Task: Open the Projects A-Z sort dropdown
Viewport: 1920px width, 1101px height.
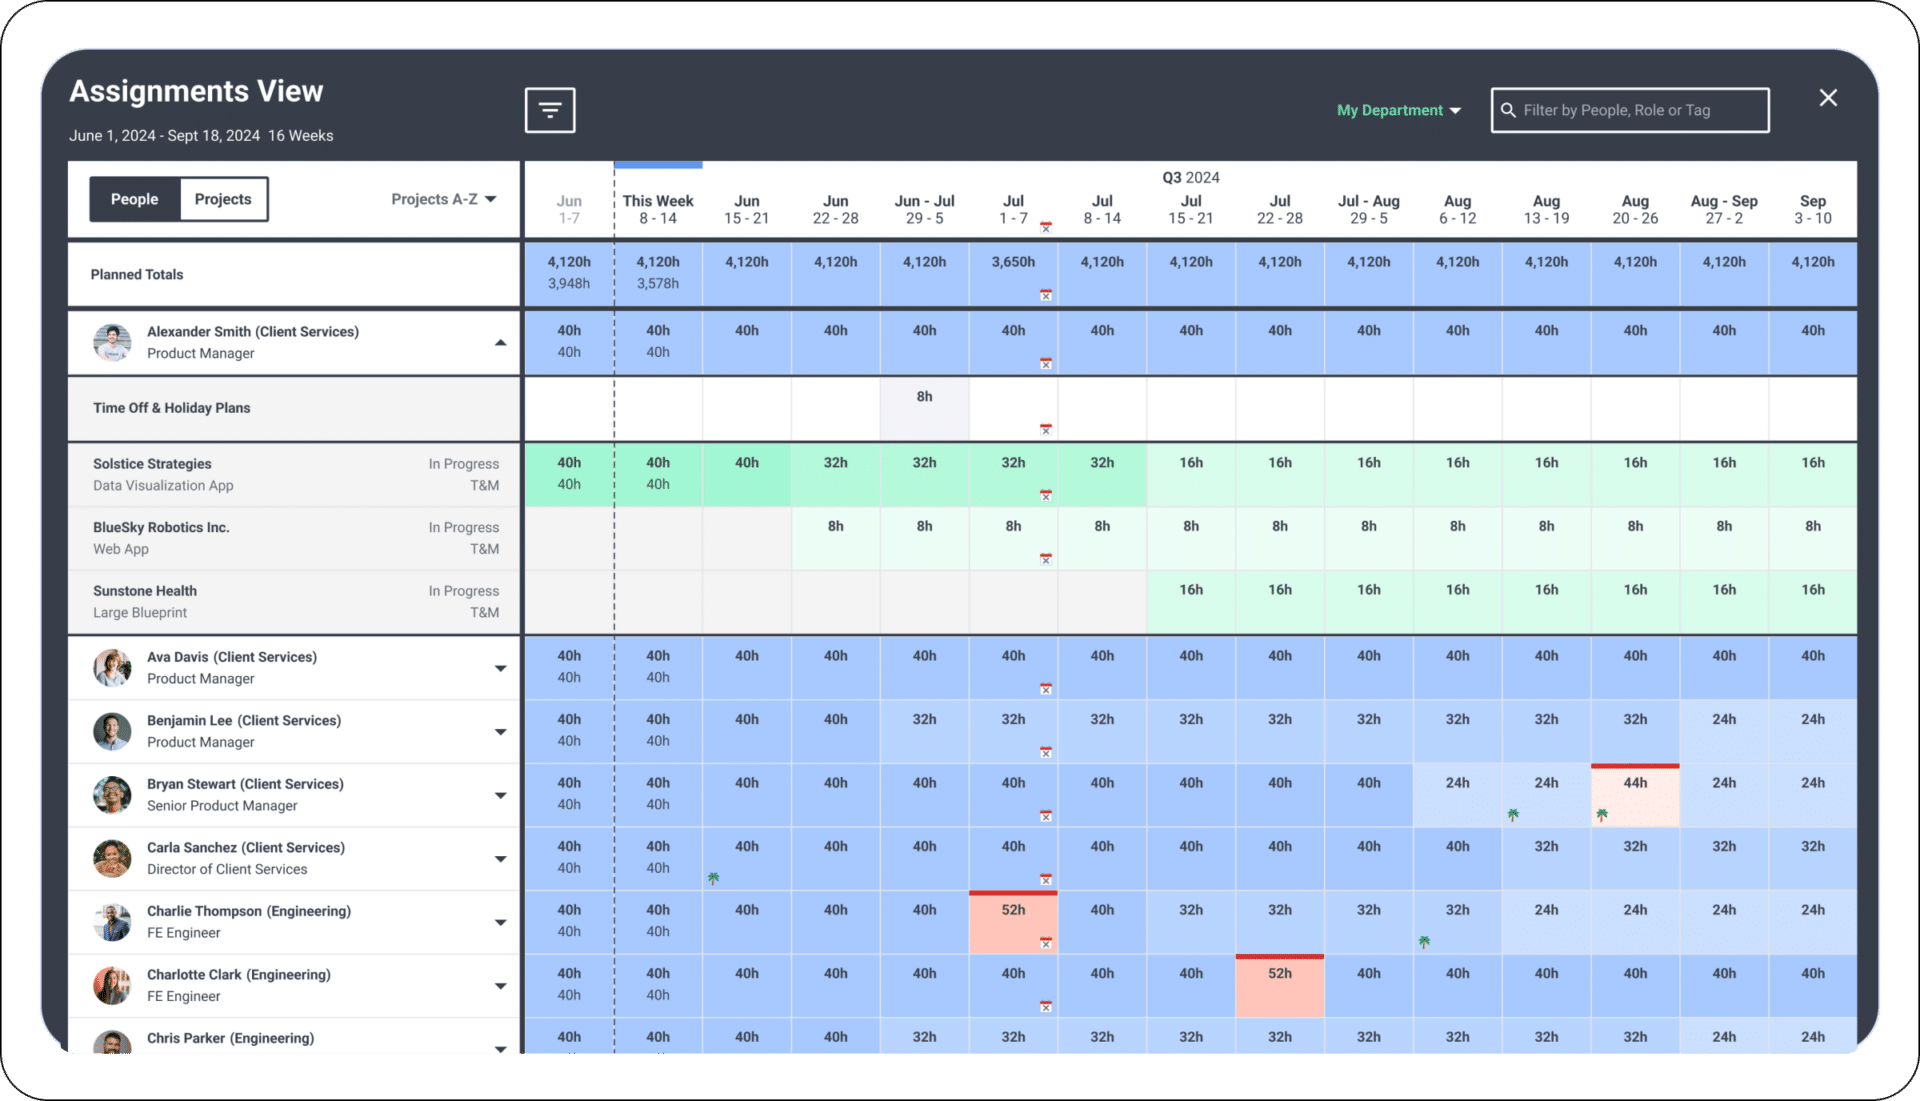Action: point(443,199)
